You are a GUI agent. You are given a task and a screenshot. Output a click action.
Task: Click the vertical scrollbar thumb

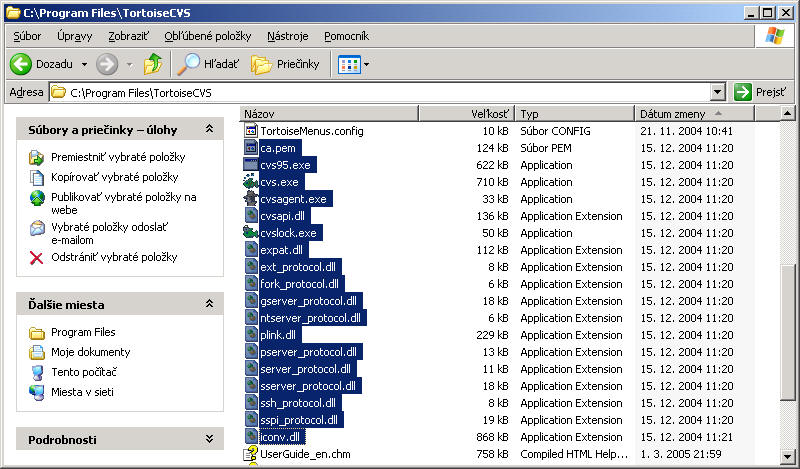(x=787, y=332)
